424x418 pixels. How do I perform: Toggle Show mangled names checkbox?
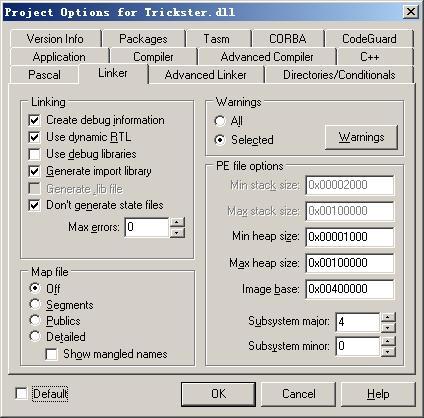[x=51, y=354]
